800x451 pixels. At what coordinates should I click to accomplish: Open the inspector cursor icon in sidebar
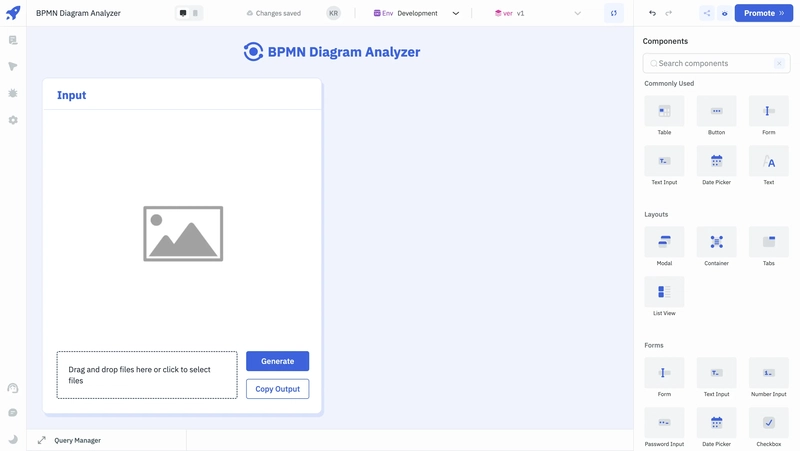tap(13, 66)
